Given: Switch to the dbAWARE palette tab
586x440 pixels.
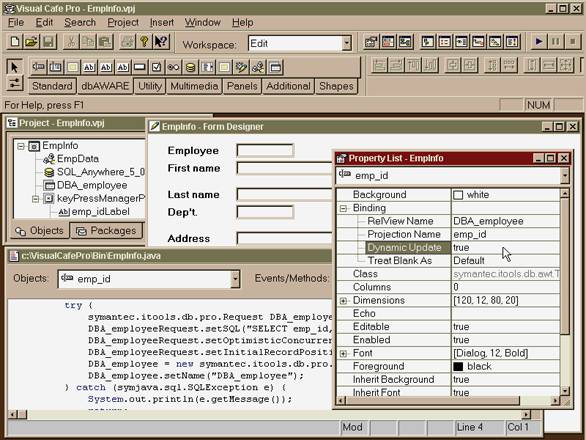Looking at the screenshot, I should click(x=105, y=86).
